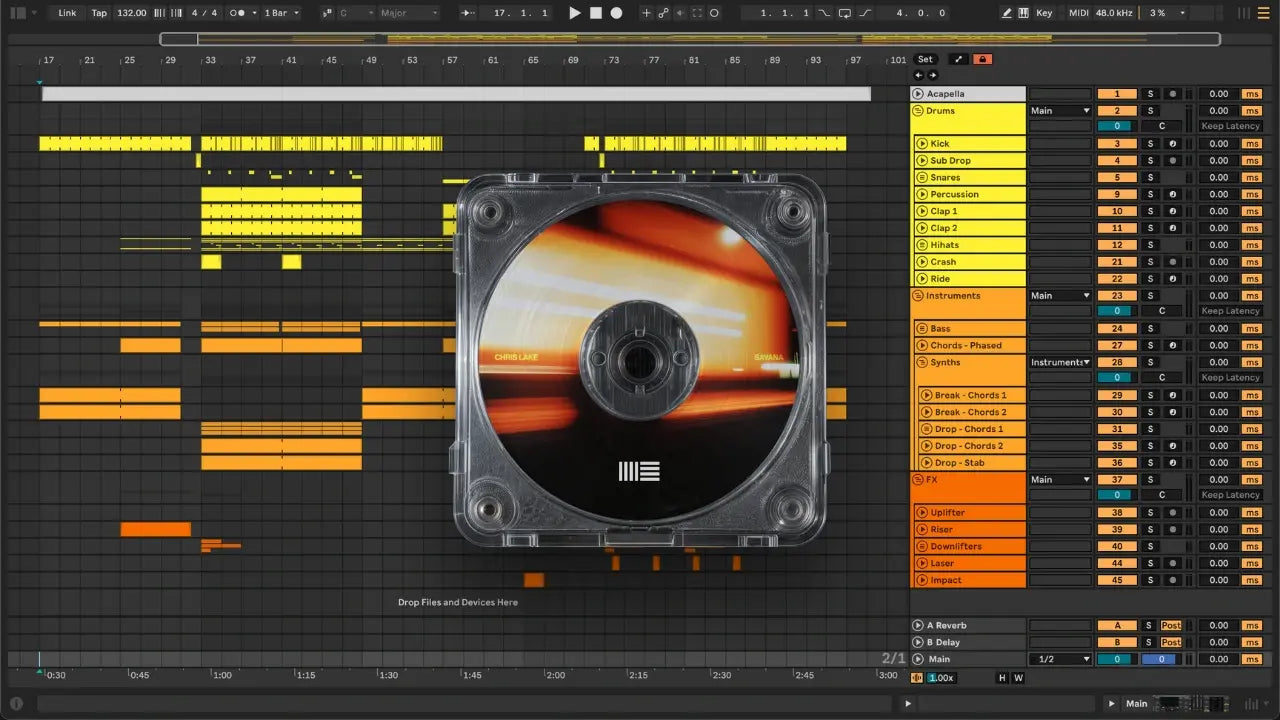This screenshot has width=1280, height=720.
Task: Unfold the Kick track
Action: 922,144
